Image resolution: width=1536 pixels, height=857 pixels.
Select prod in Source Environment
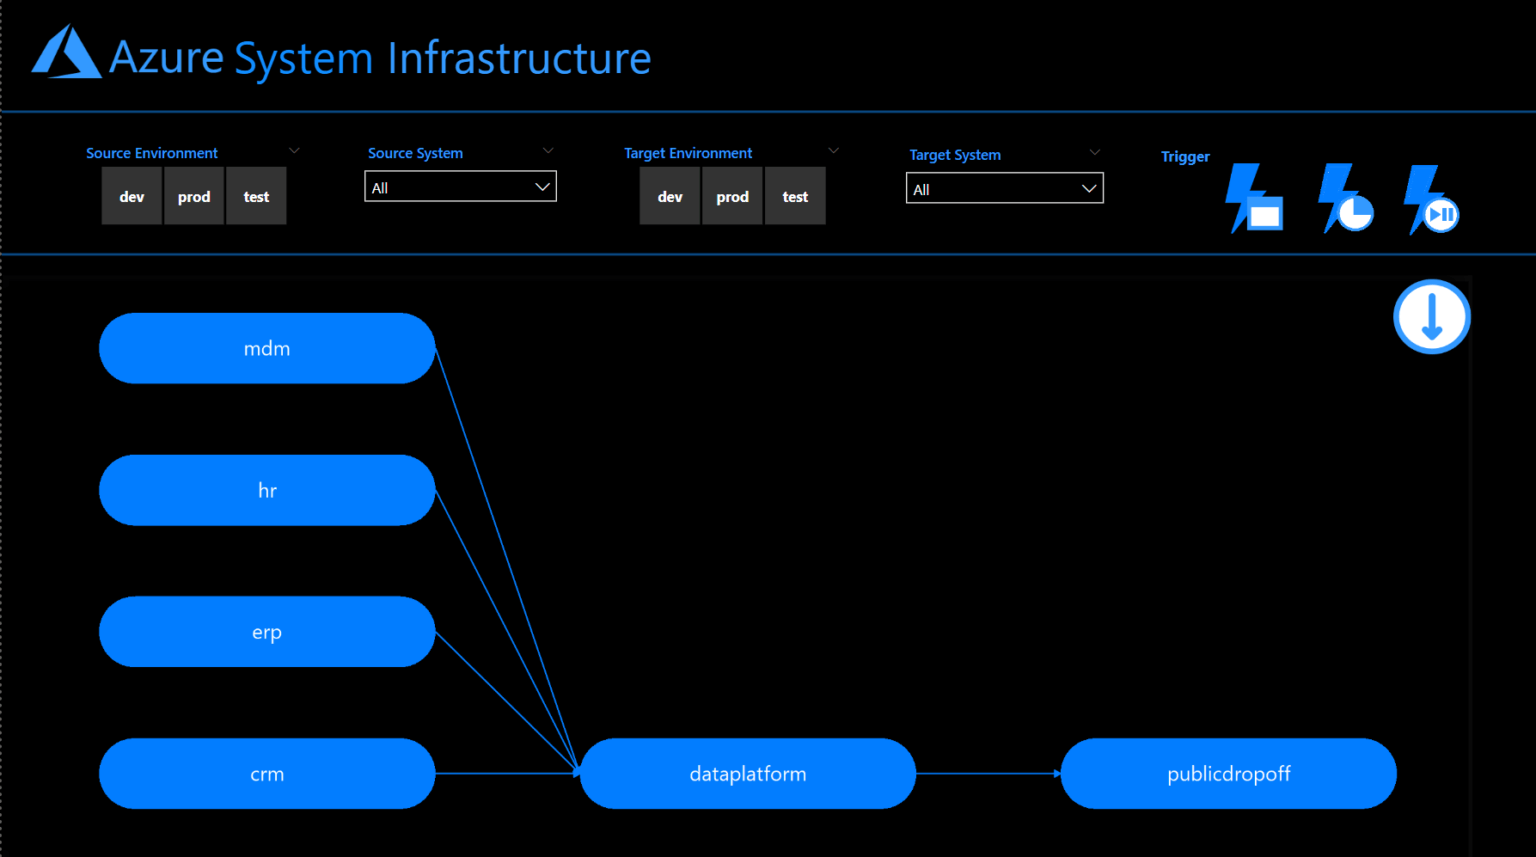click(194, 195)
